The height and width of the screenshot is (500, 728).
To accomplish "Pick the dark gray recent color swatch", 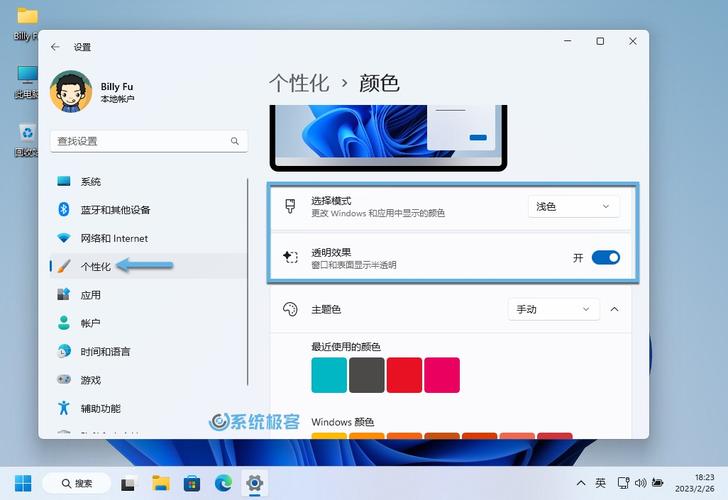I will [366, 375].
